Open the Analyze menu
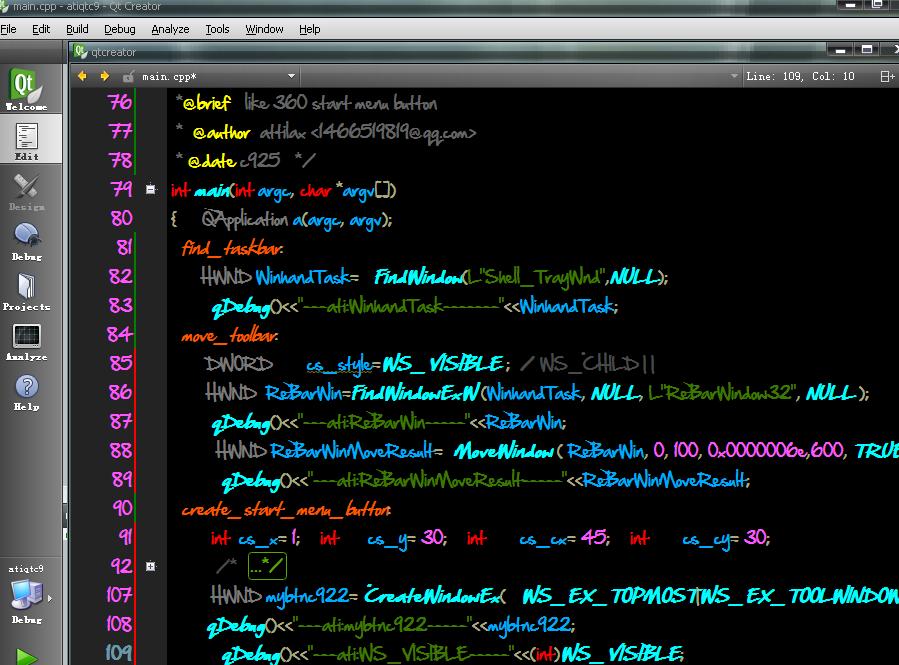 pyautogui.click(x=170, y=29)
